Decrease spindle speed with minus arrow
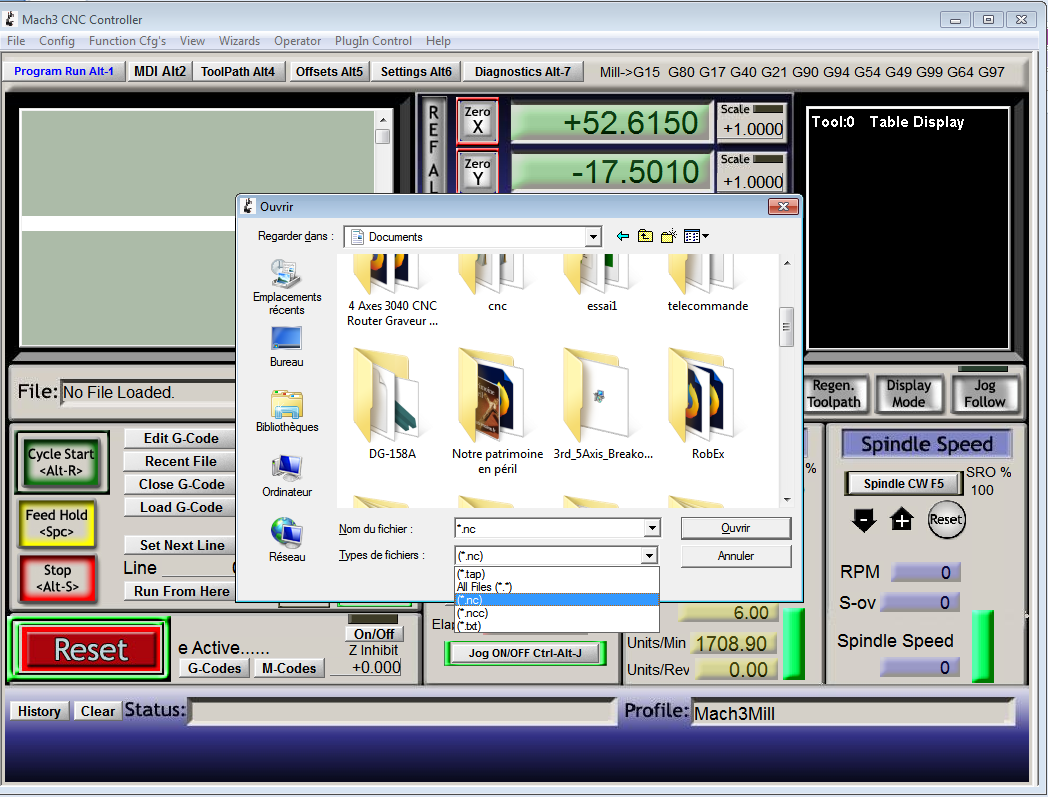This screenshot has width=1048, height=797. click(864, 520)
